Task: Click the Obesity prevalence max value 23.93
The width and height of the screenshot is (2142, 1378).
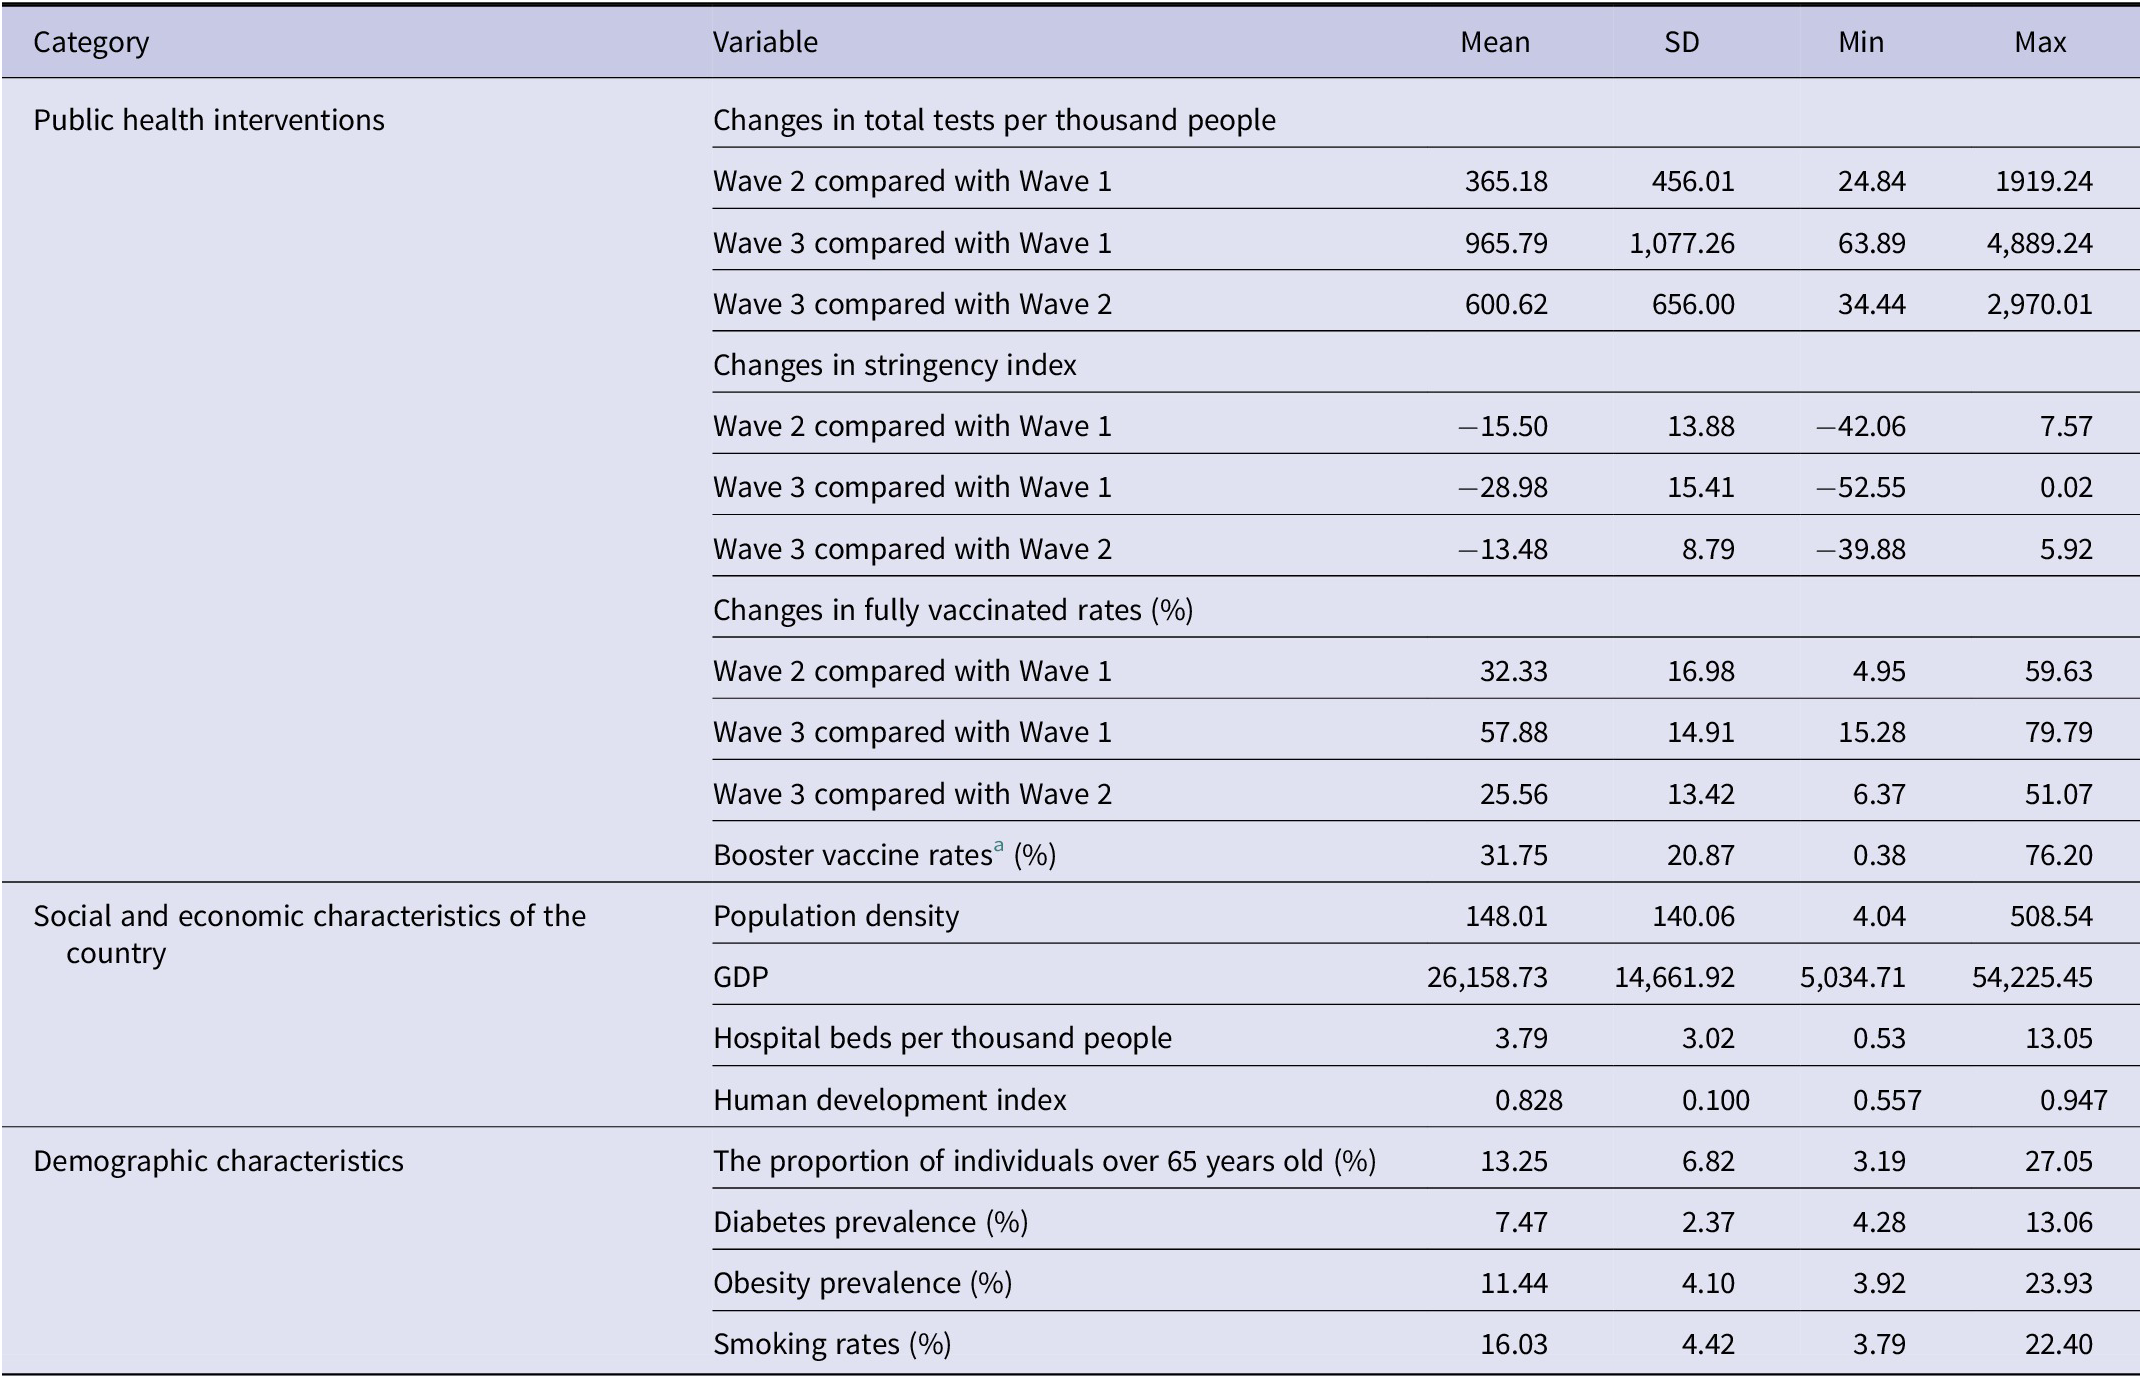Action: [x=2058, y=1283]
